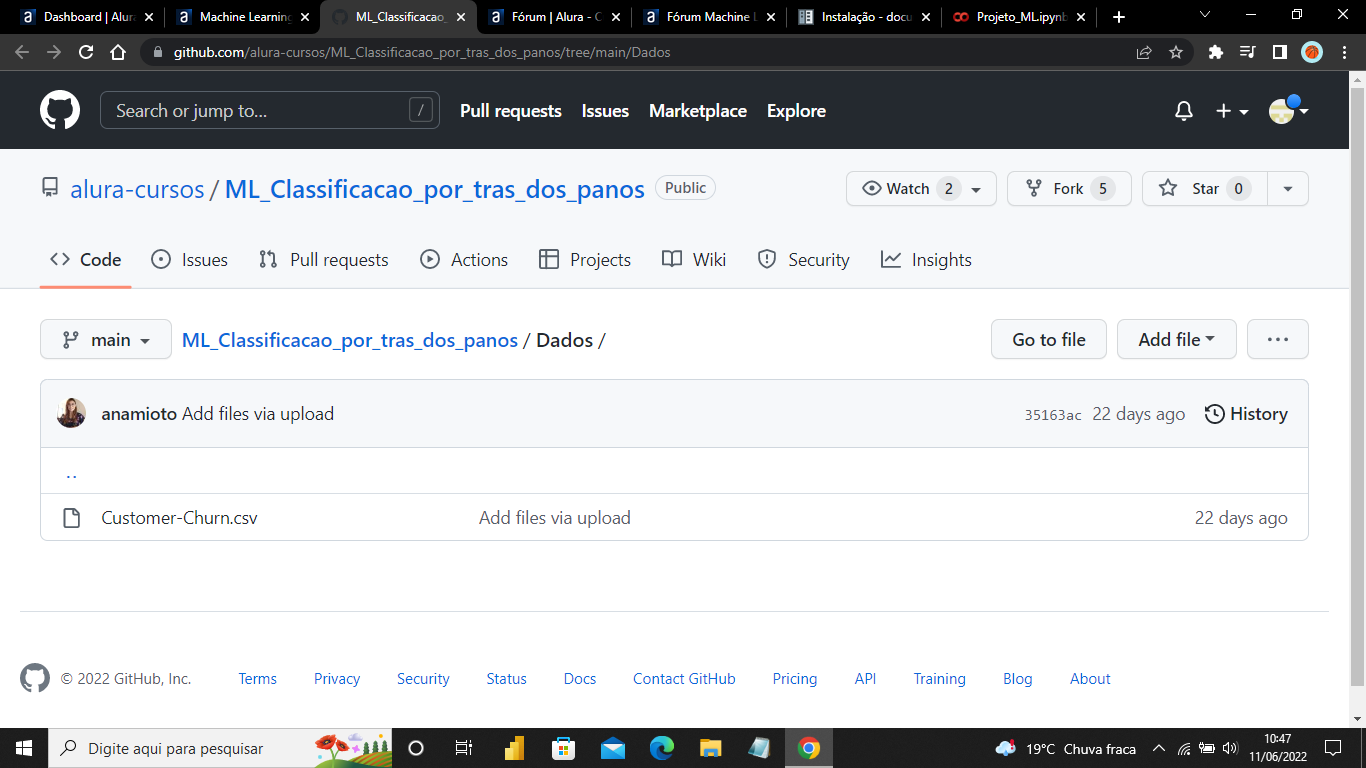Image resolution: width=1366 pixels, height=768 pixels.
Task: Open the anamioto author link
Action: [x=139, y=414]
